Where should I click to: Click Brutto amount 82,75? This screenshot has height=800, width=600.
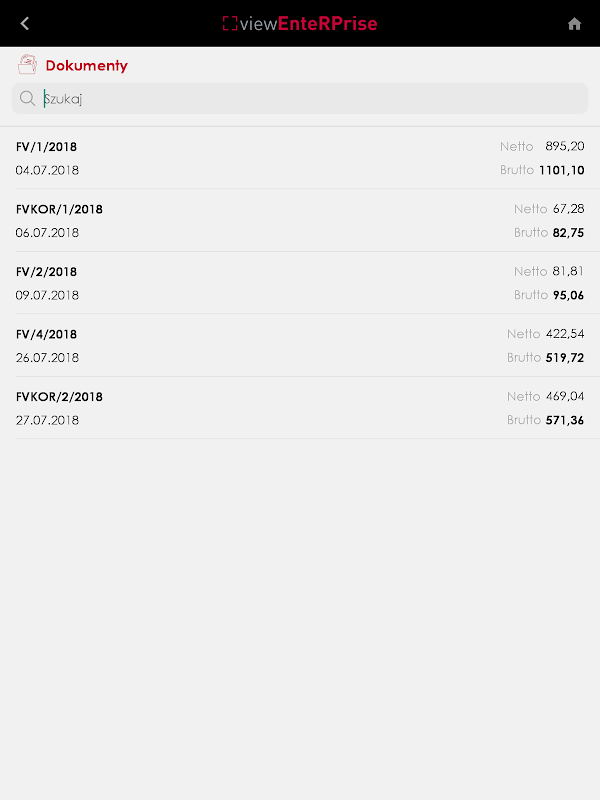[x=568, y=233]
